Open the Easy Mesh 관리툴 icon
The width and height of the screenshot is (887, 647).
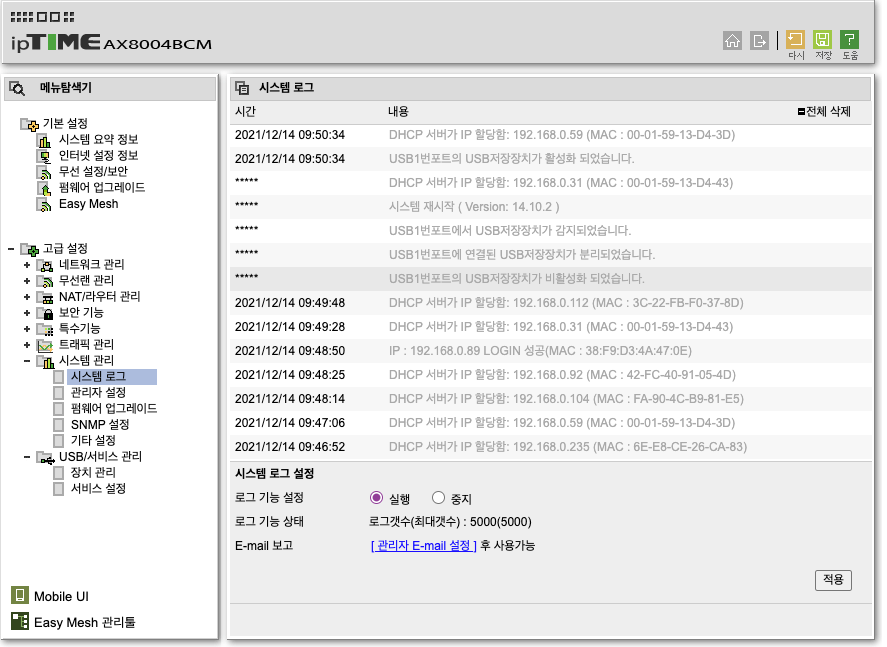[20, 621]
